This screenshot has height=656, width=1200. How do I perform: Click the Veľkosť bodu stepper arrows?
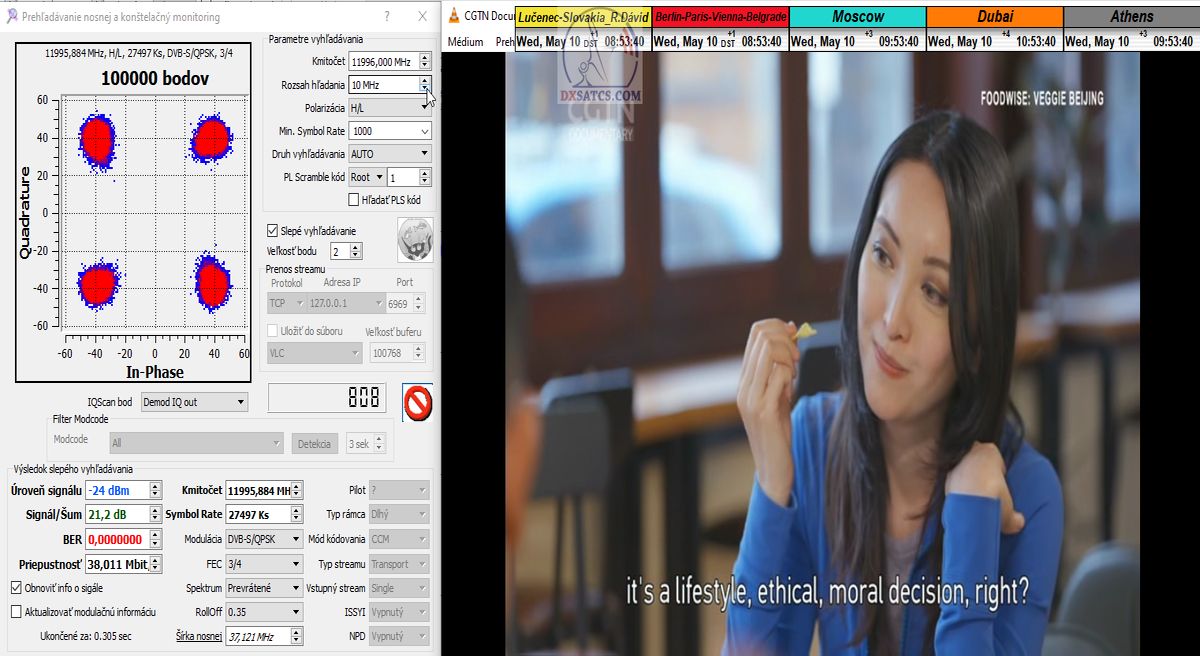pos(356,251)
